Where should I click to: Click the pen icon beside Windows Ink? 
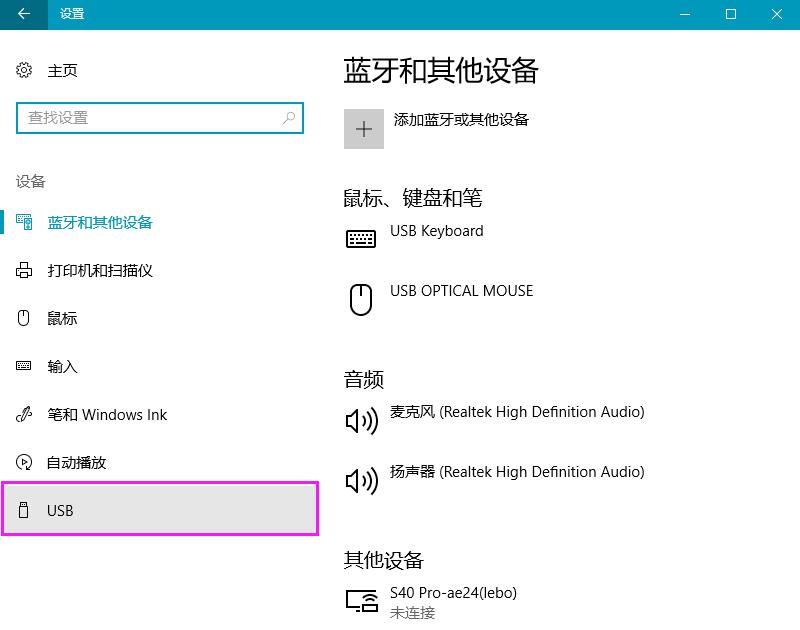[x=24, y=414]
